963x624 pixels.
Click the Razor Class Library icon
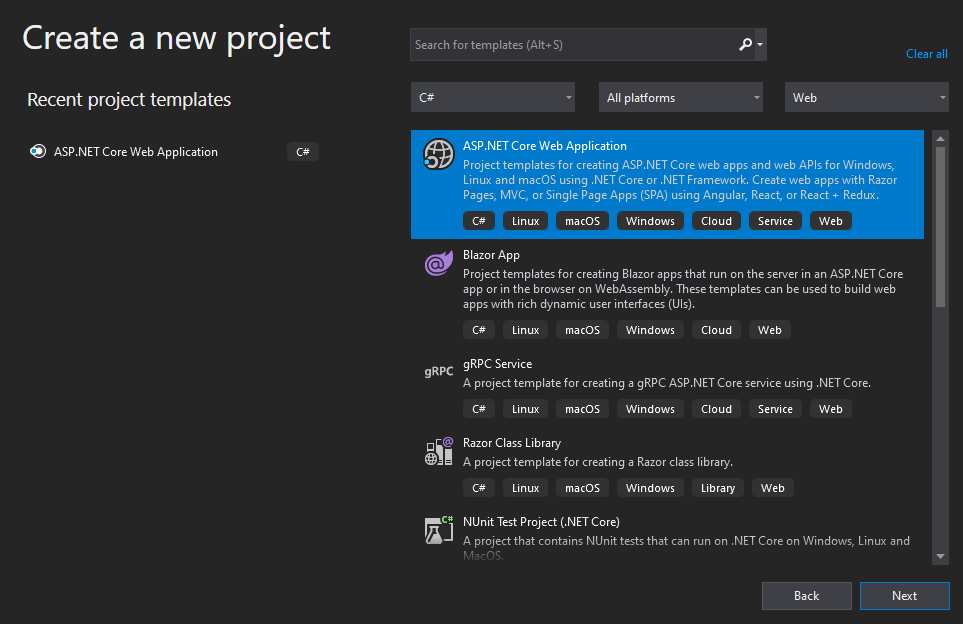point(439,451)
